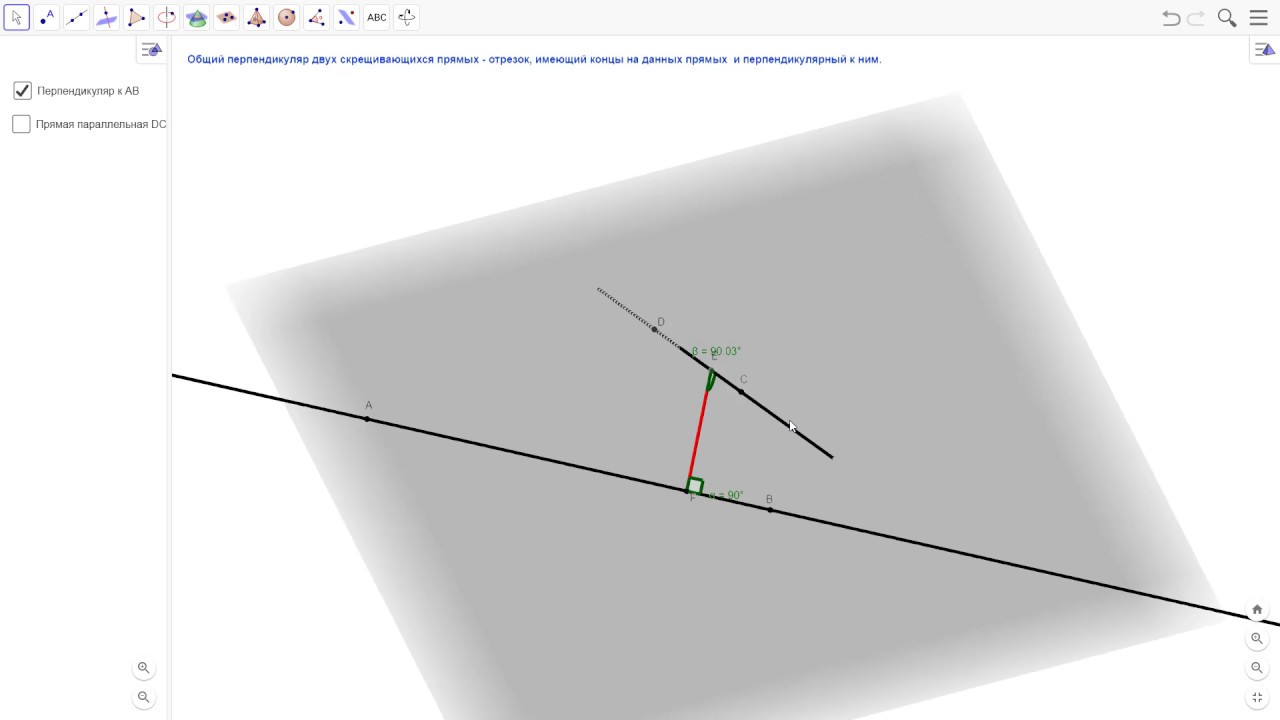
Task: Select the Plane through three points tool
Action: pos(227,17)
